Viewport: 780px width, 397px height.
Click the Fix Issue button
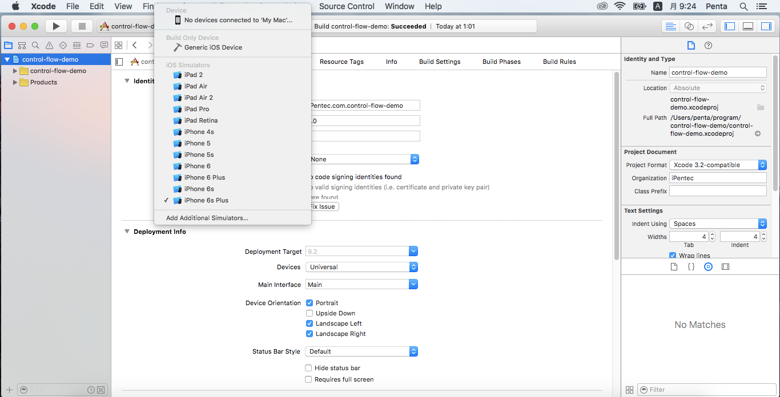click(x=323, y=206)
